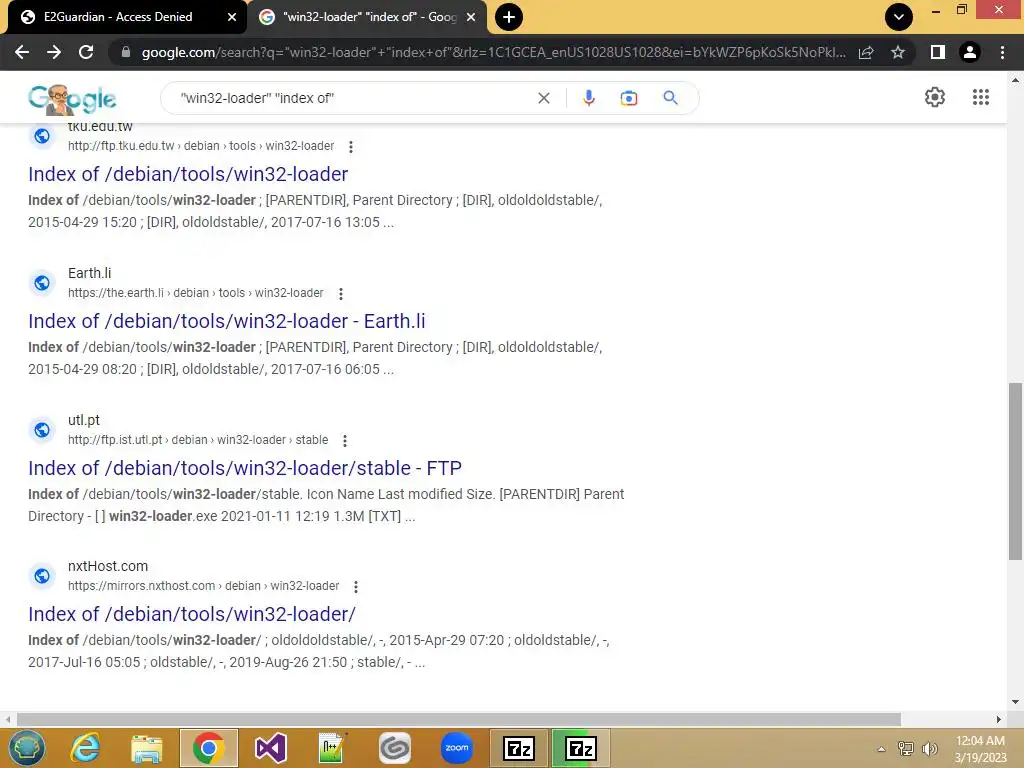Image resolution: width=1024 pixels, height=768 pixels.
Task: Click the horizontal scrollbar thumb
Action: tap(458, 719)
